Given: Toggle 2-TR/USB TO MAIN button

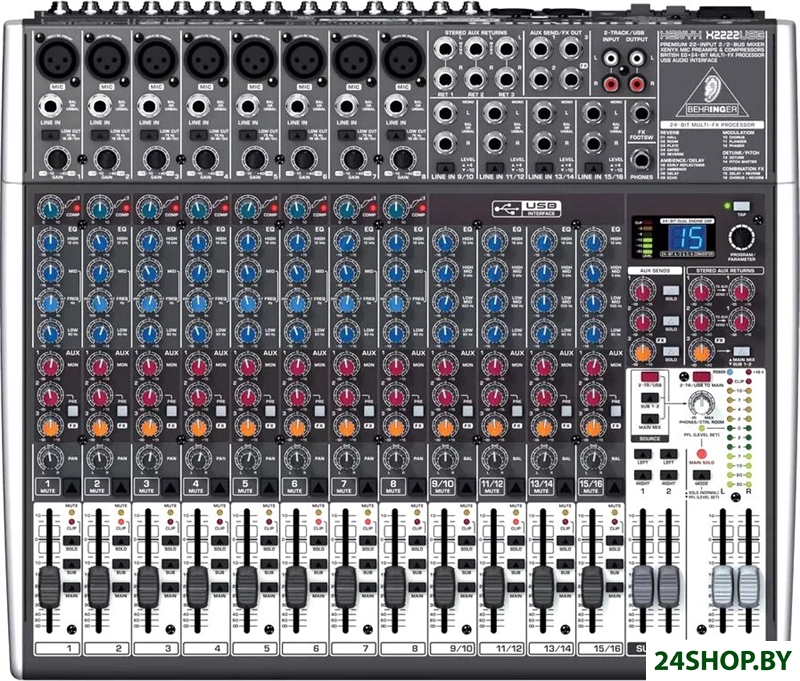Looking at the screenshot, I should (x=702, y=377).
